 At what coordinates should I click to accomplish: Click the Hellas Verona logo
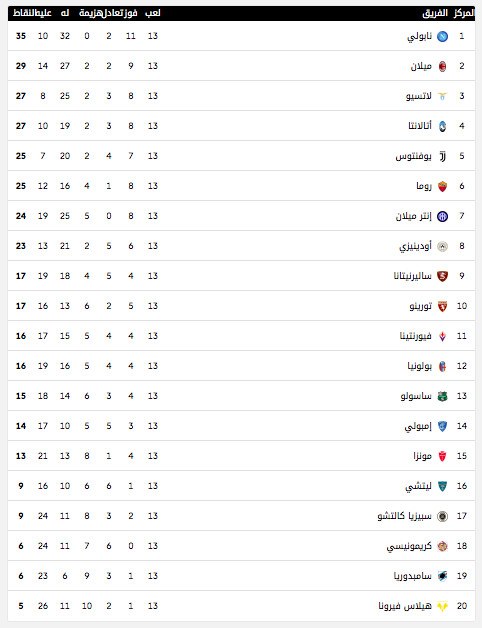(442, 606)
